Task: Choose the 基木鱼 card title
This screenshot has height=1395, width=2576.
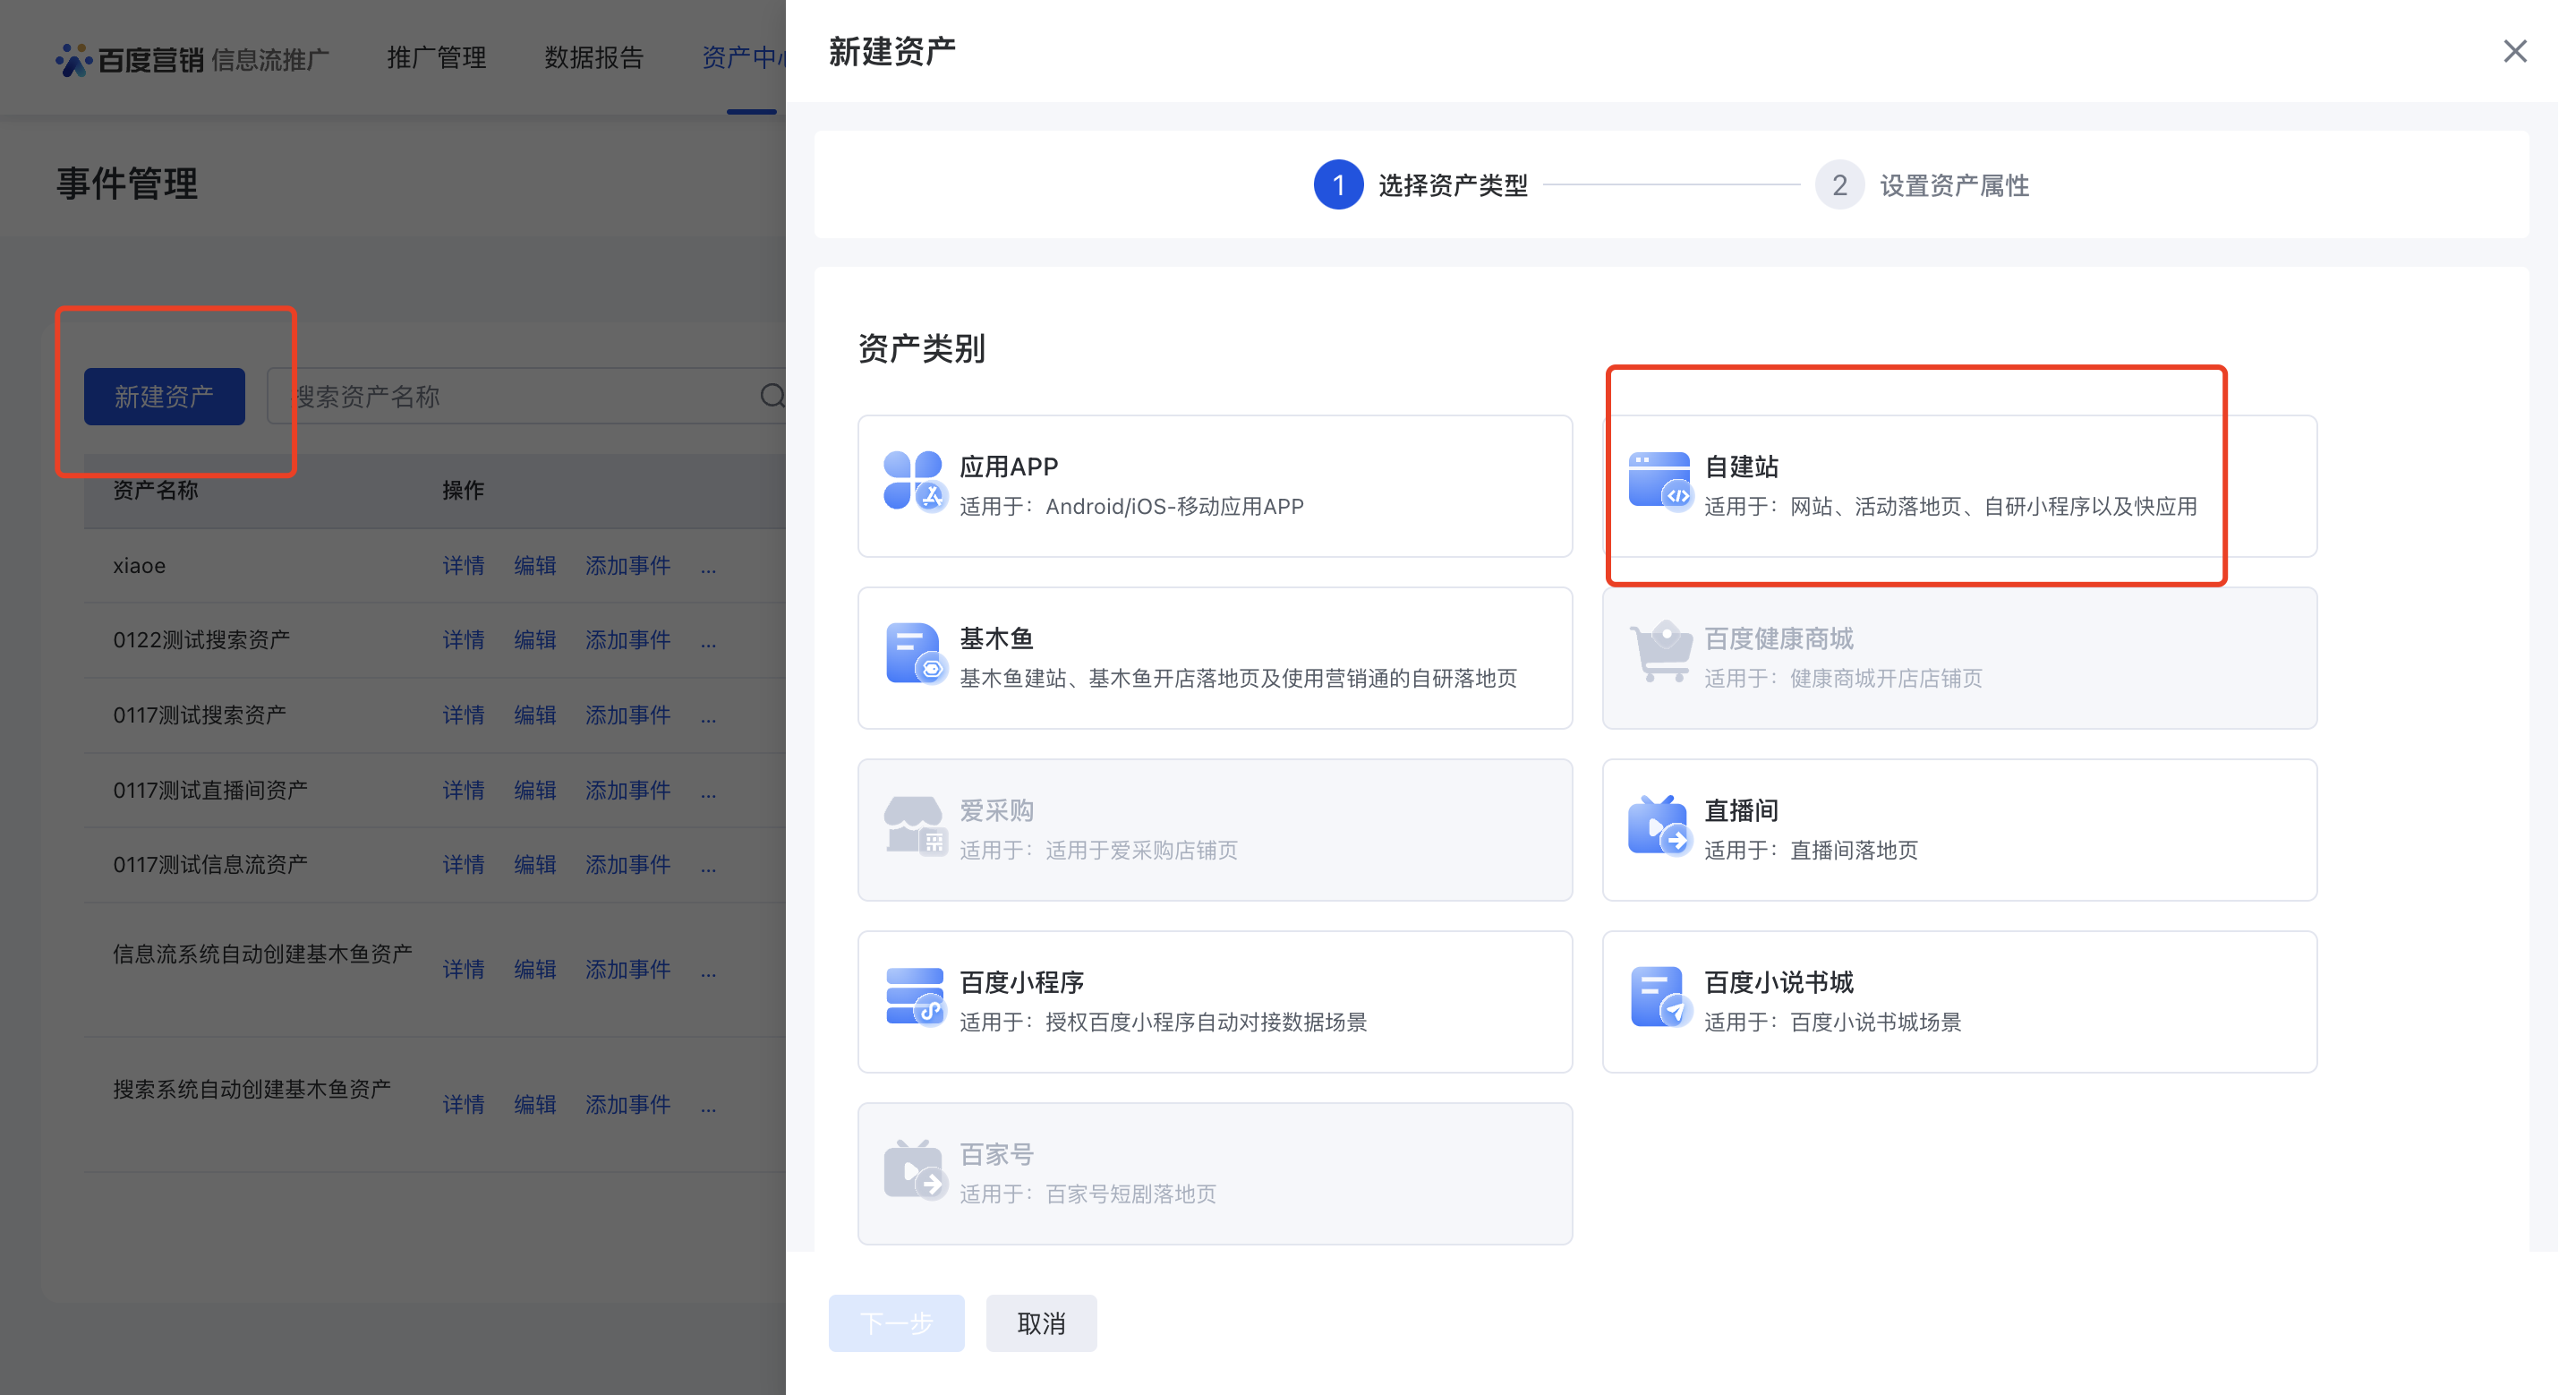Action: 996,638
